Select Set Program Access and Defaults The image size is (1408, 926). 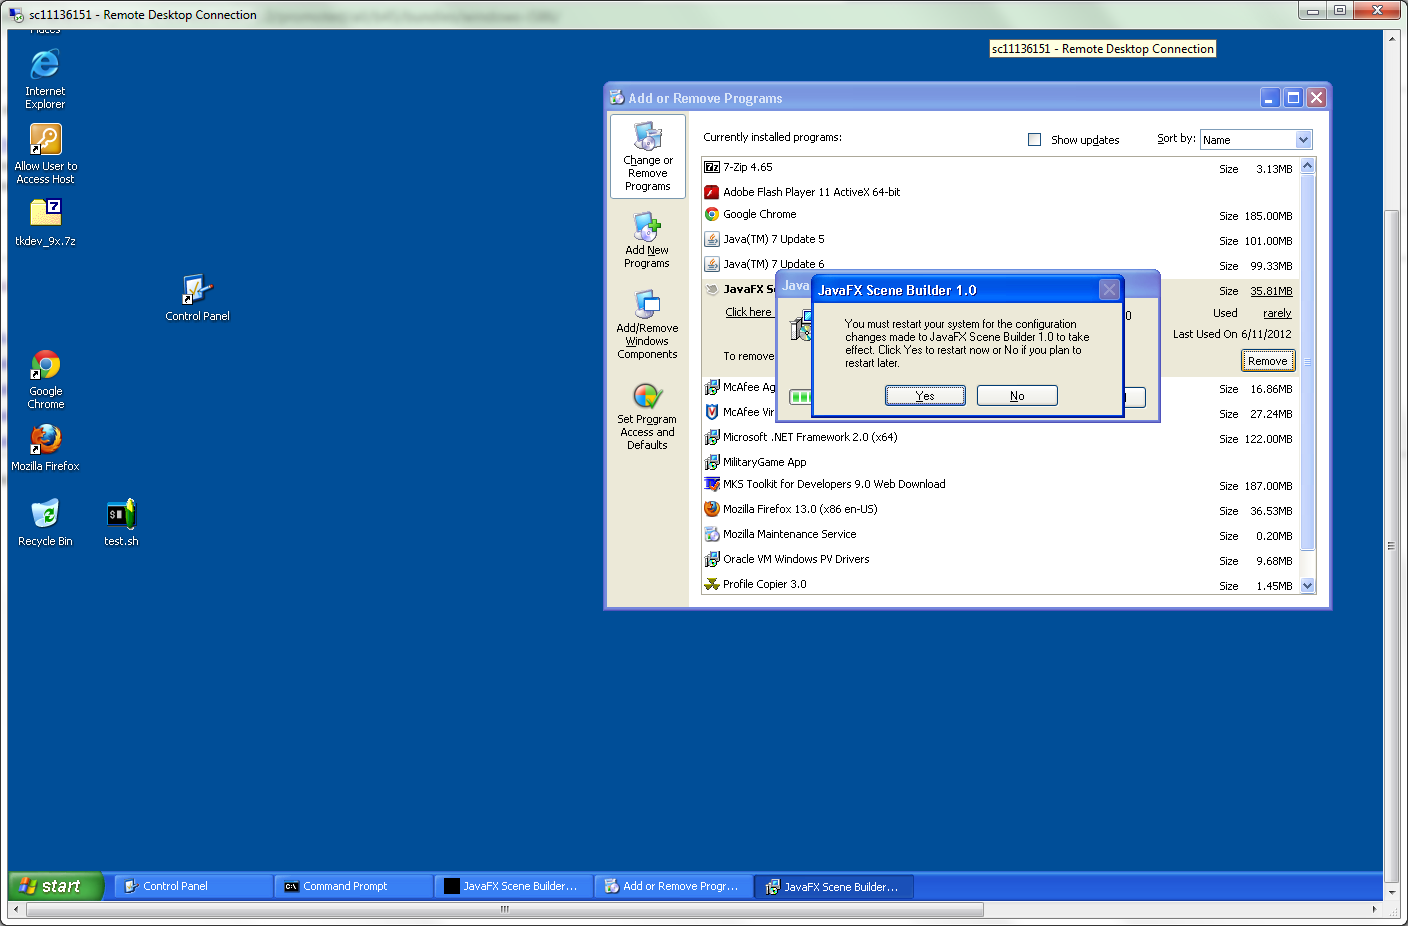point(647,417)
